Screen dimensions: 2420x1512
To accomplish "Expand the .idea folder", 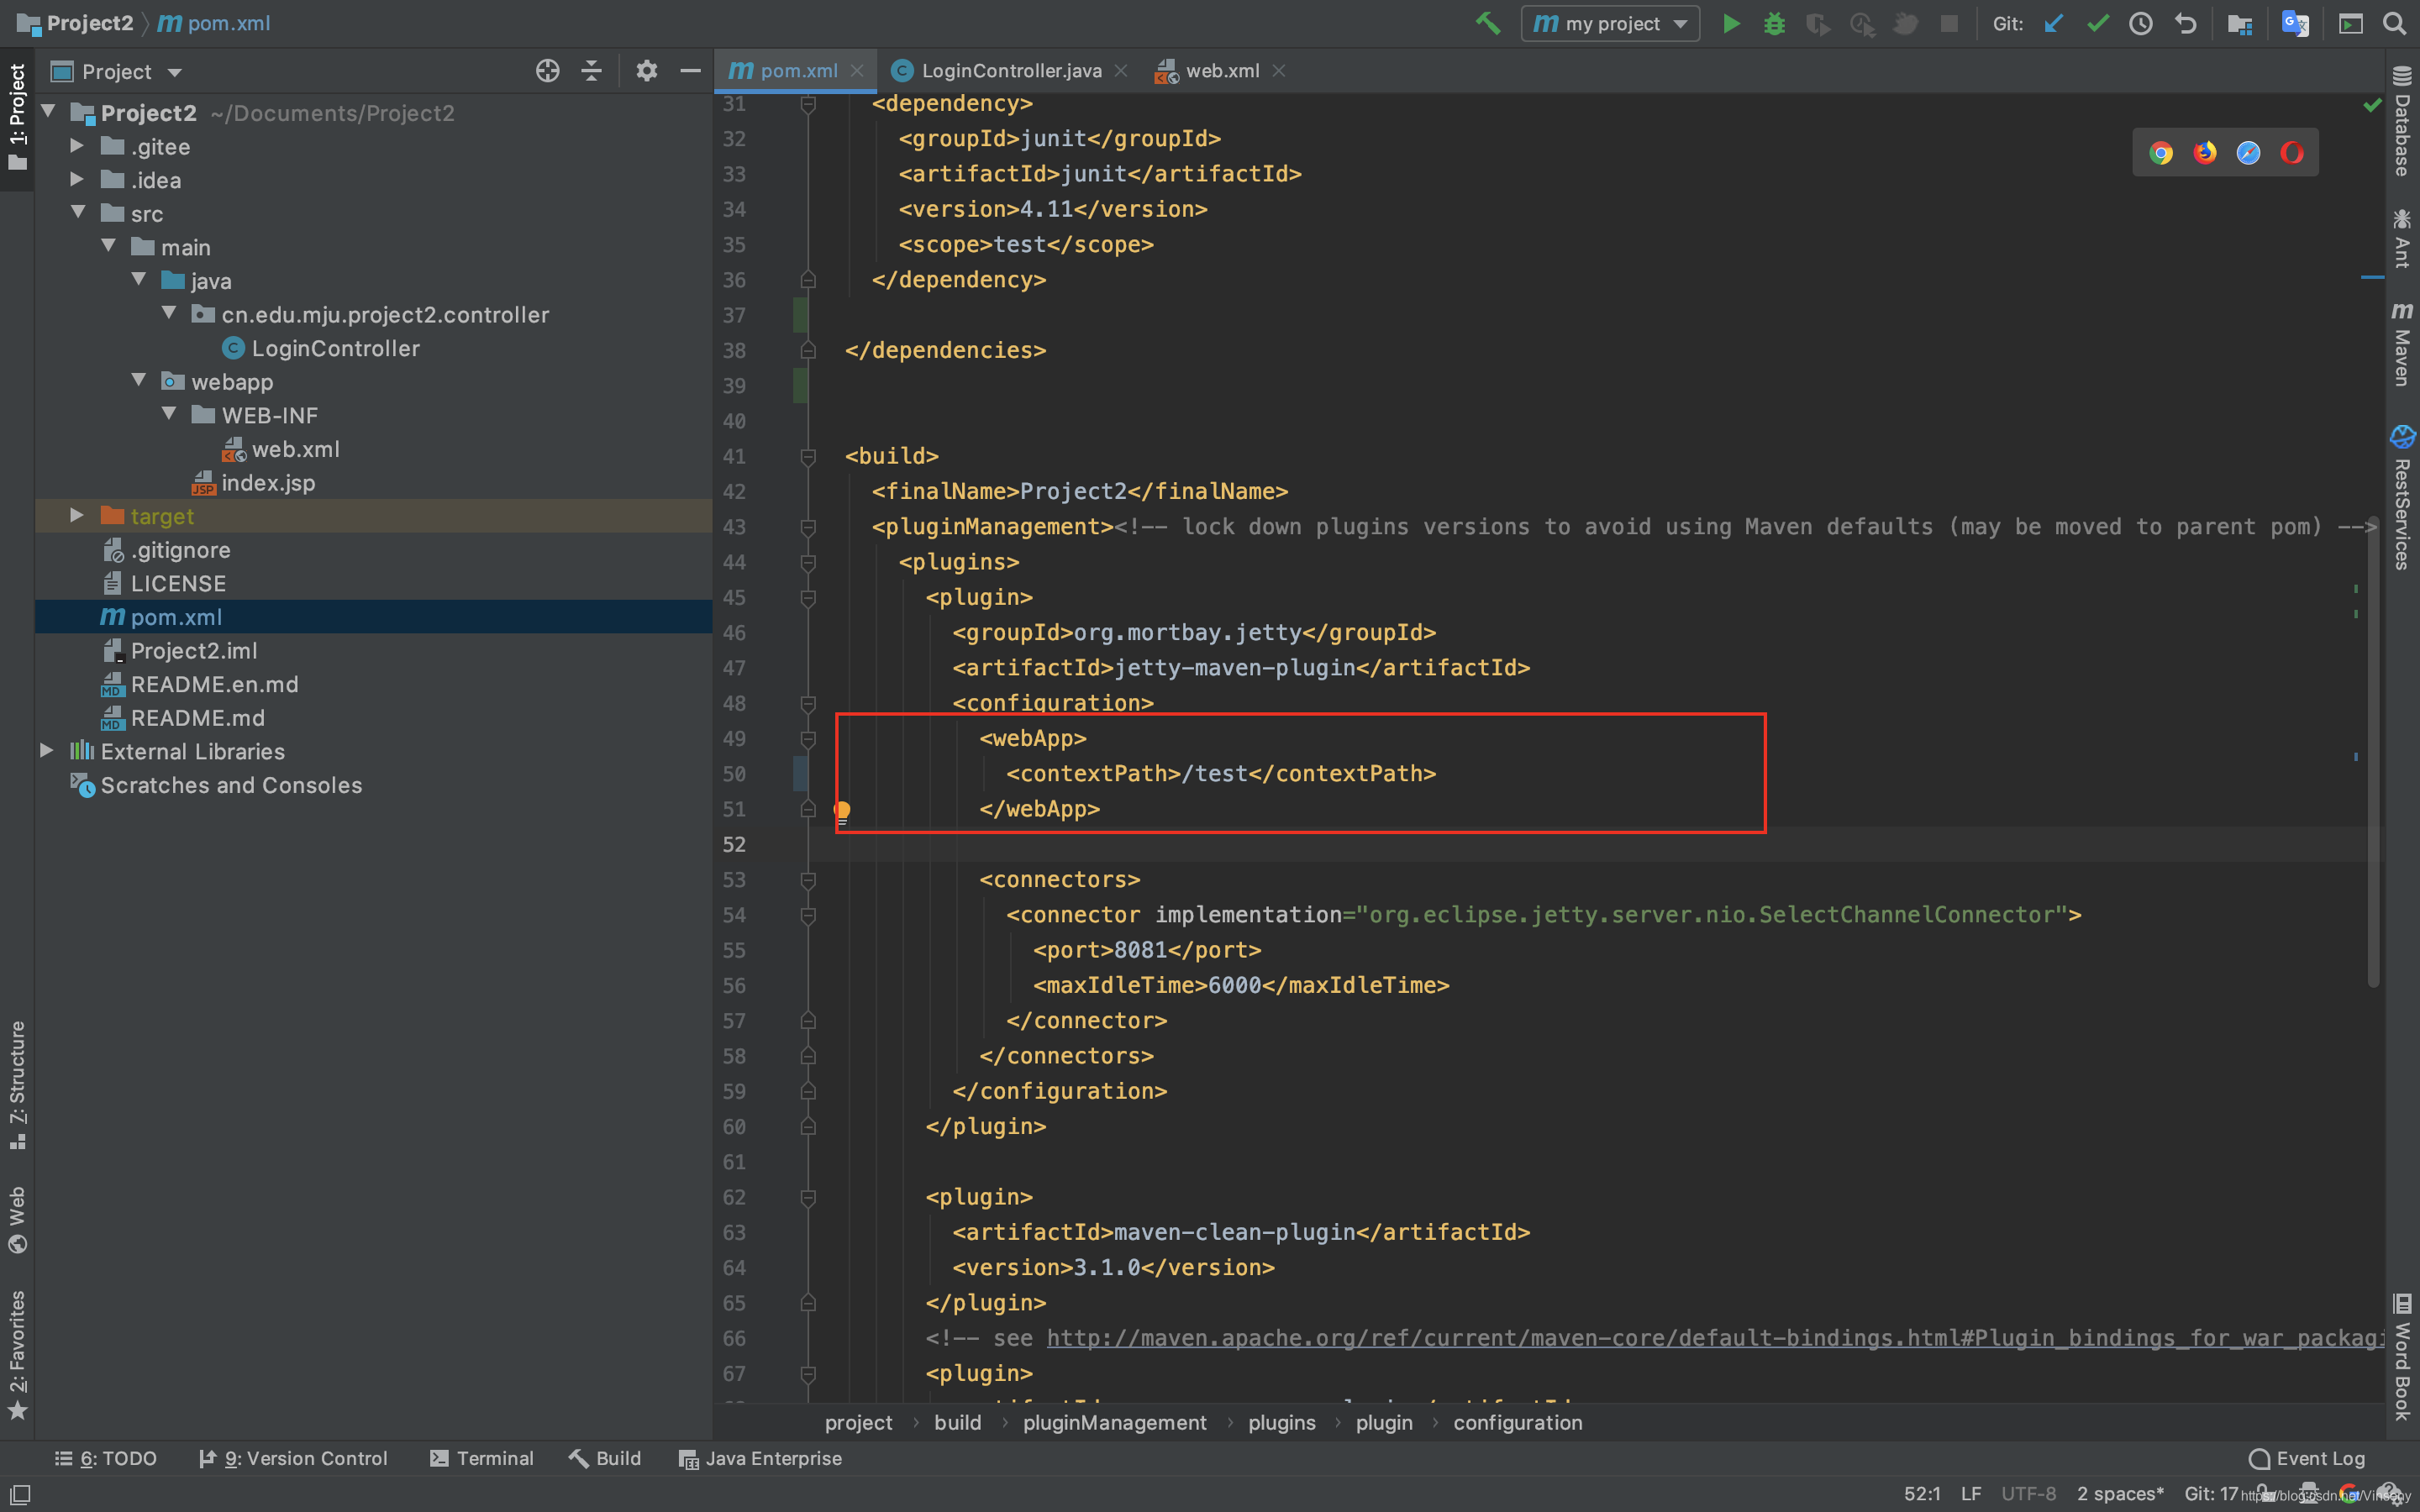I will point(77,180).
